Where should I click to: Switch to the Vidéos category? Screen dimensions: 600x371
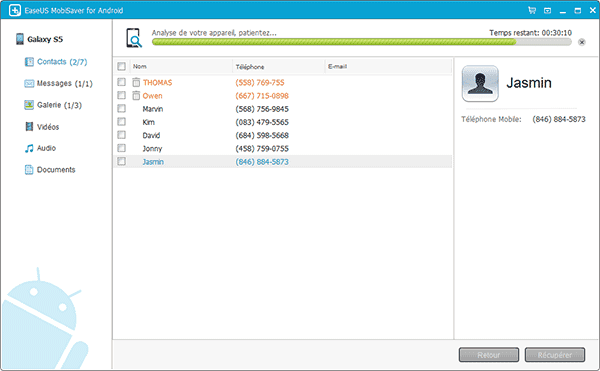(42, 127)
